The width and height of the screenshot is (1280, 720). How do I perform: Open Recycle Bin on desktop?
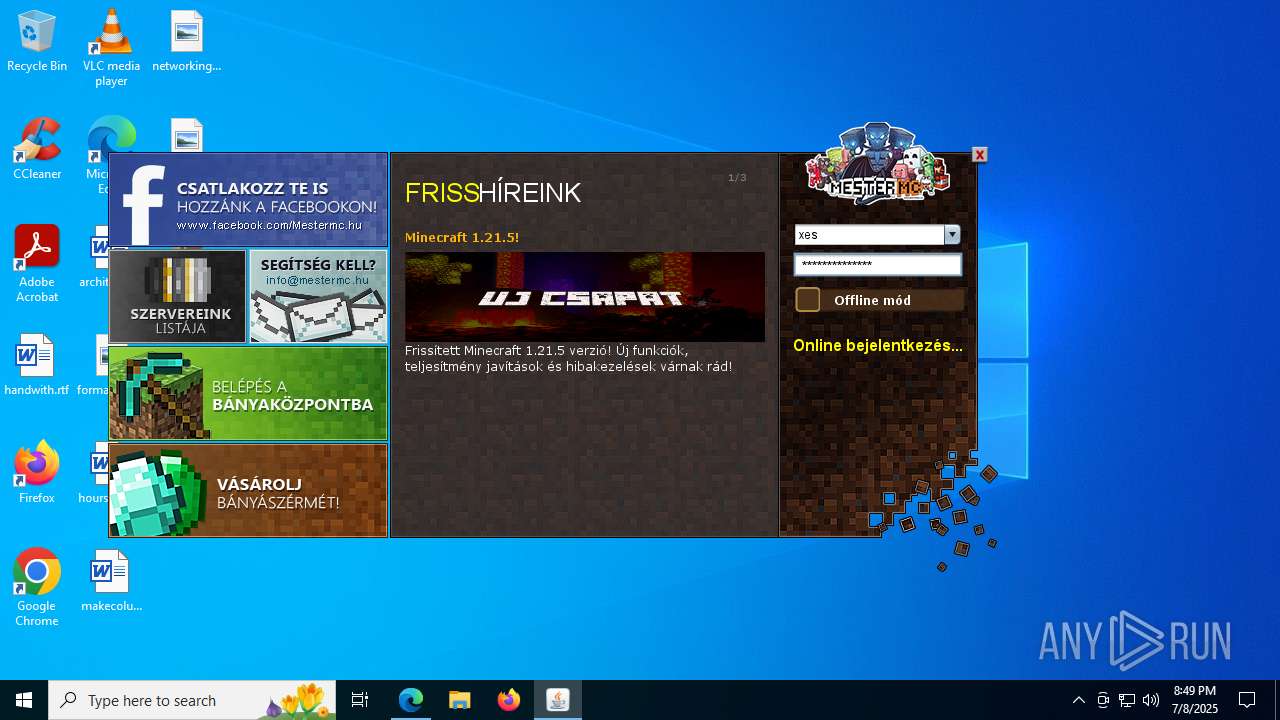coord(37,42)
